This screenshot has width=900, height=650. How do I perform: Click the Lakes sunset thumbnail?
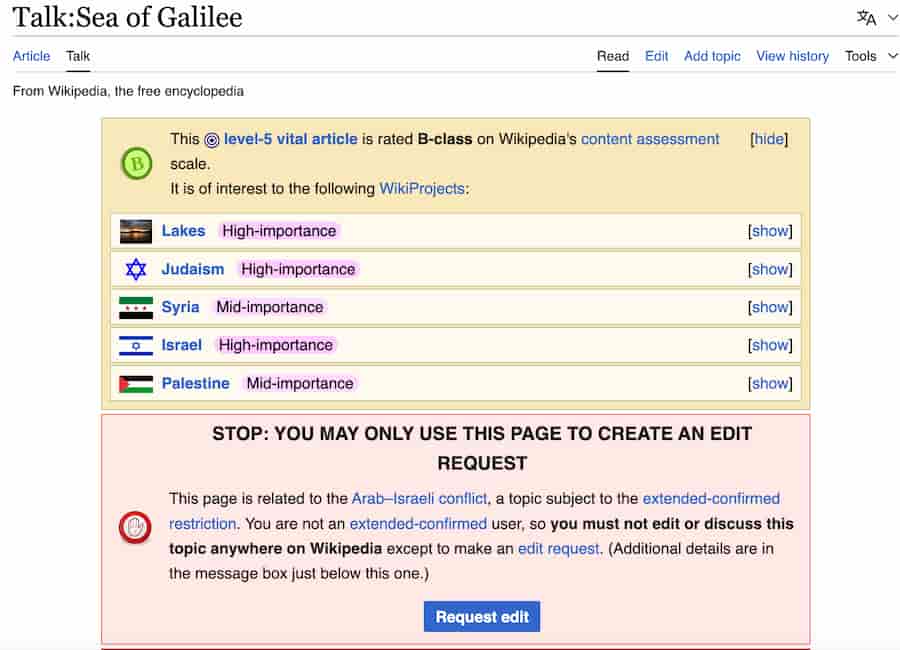136,231
